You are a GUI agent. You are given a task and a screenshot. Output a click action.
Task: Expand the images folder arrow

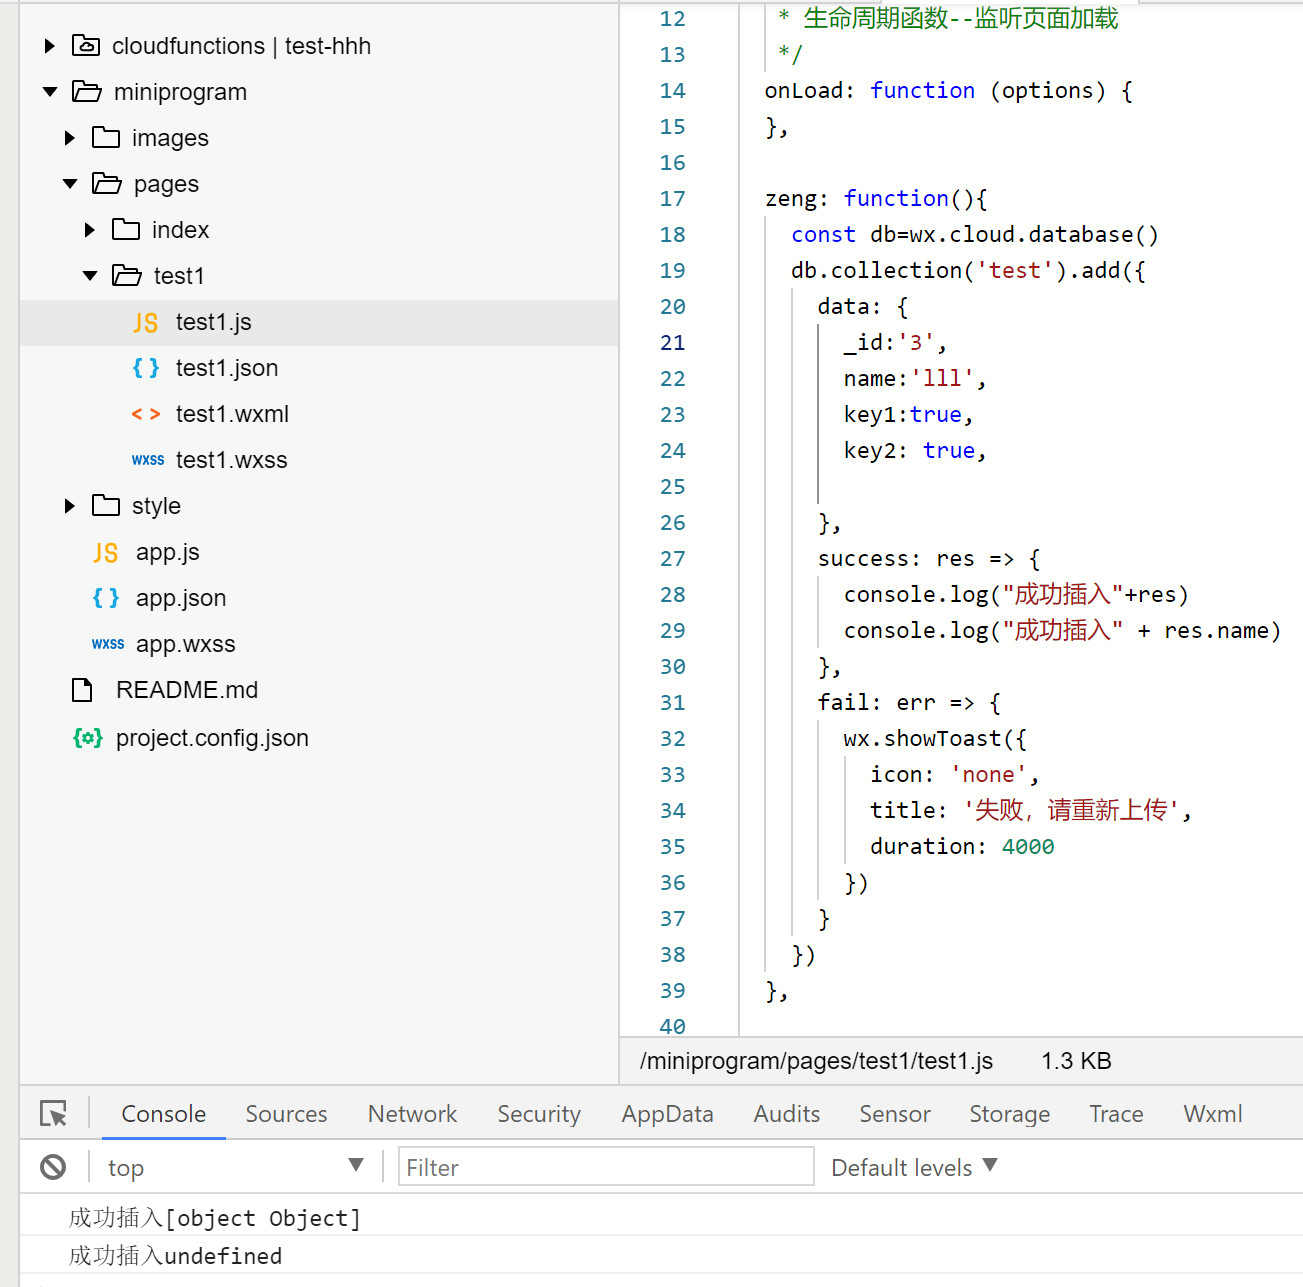pyautogui.click(x=69, y=138)
